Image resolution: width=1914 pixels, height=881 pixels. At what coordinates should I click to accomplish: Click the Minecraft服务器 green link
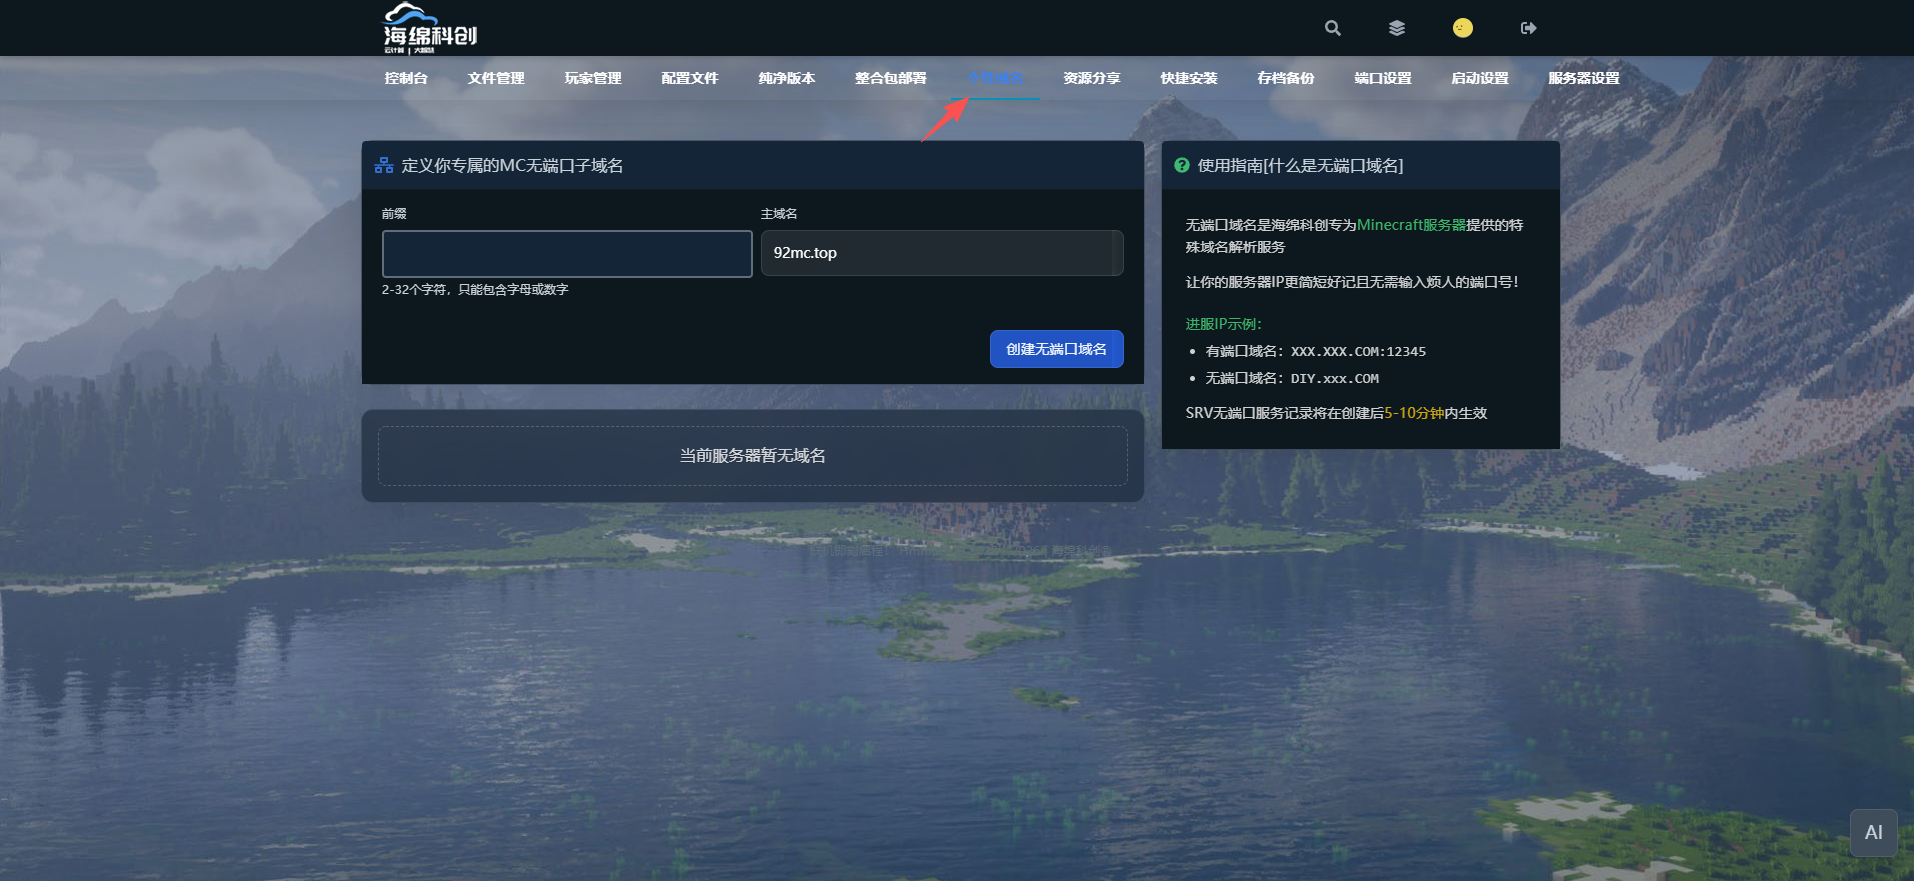tap(1411, 225)
